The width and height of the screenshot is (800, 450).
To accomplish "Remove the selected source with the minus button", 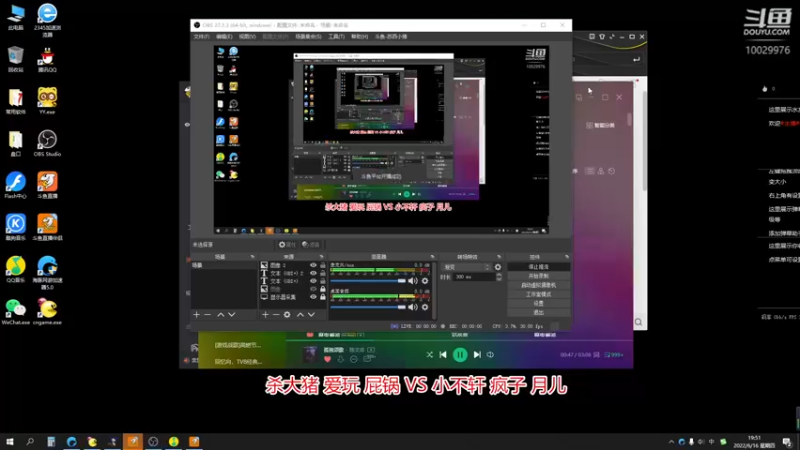I will (276, 315).
